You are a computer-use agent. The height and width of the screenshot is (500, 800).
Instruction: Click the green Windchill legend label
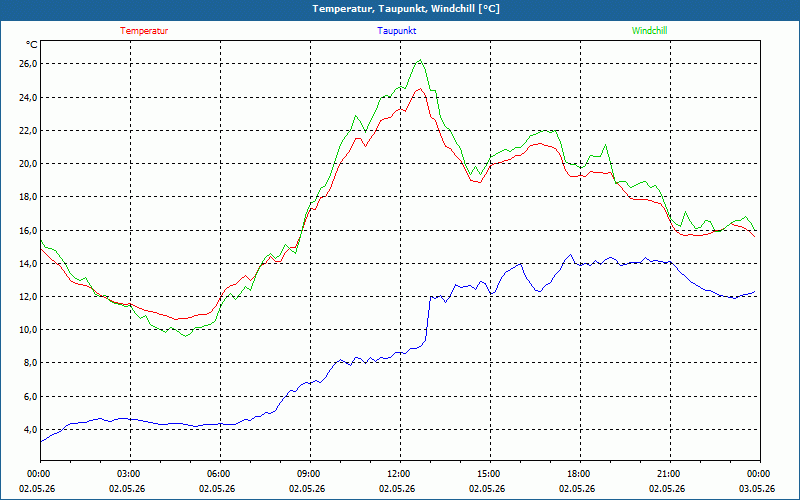click(x=649, y=31)
